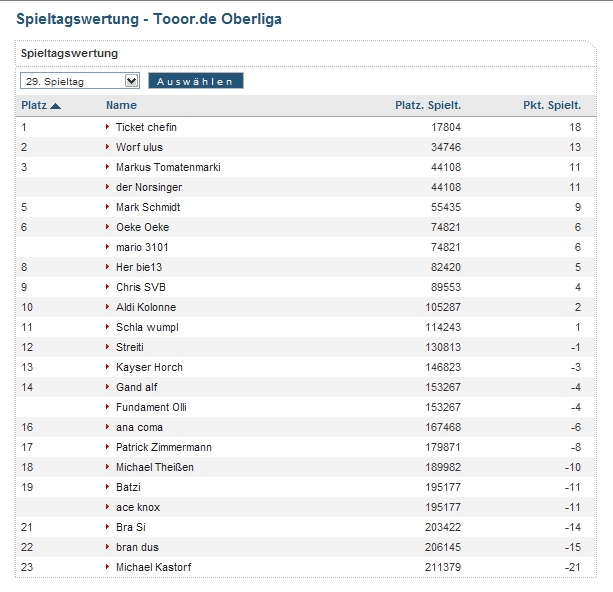Click the Auswählen button
Viewport: 613px width, 592px height.
195,81
